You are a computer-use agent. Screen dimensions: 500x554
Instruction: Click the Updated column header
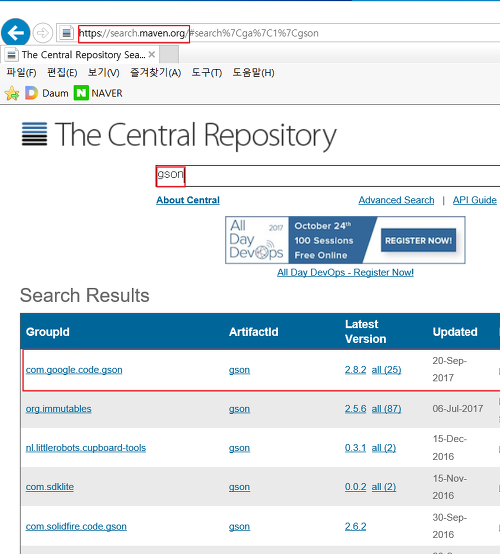(x=455, y=332)
